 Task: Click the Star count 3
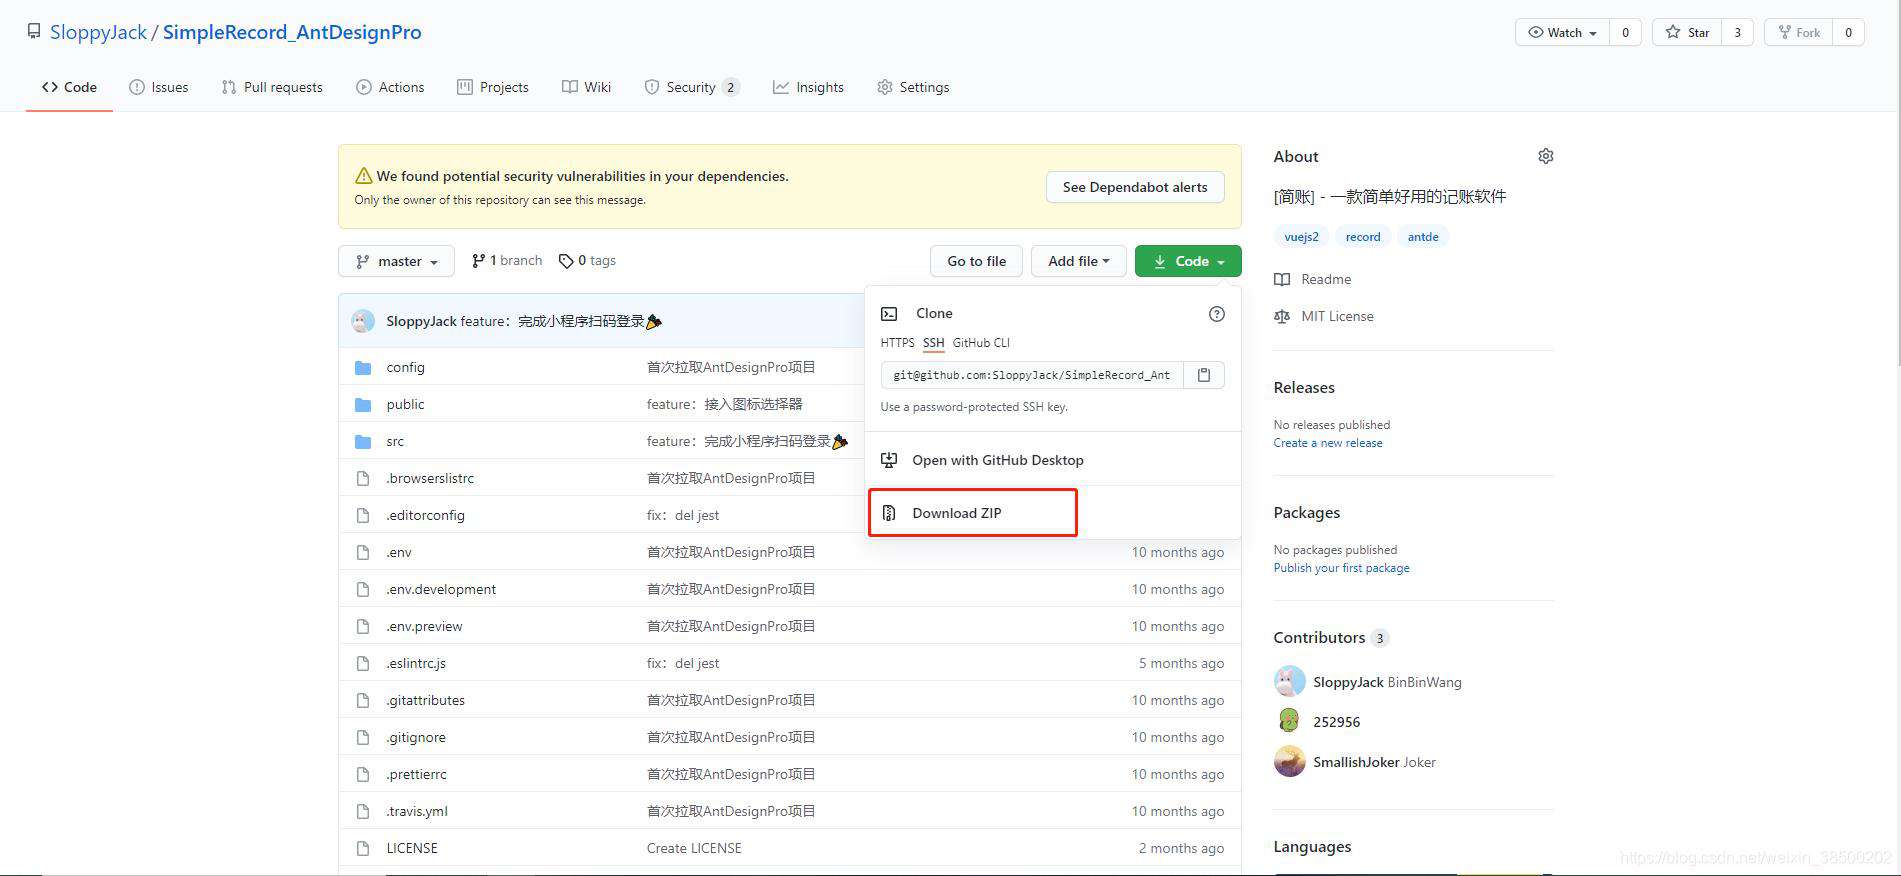click(1737, 32)
